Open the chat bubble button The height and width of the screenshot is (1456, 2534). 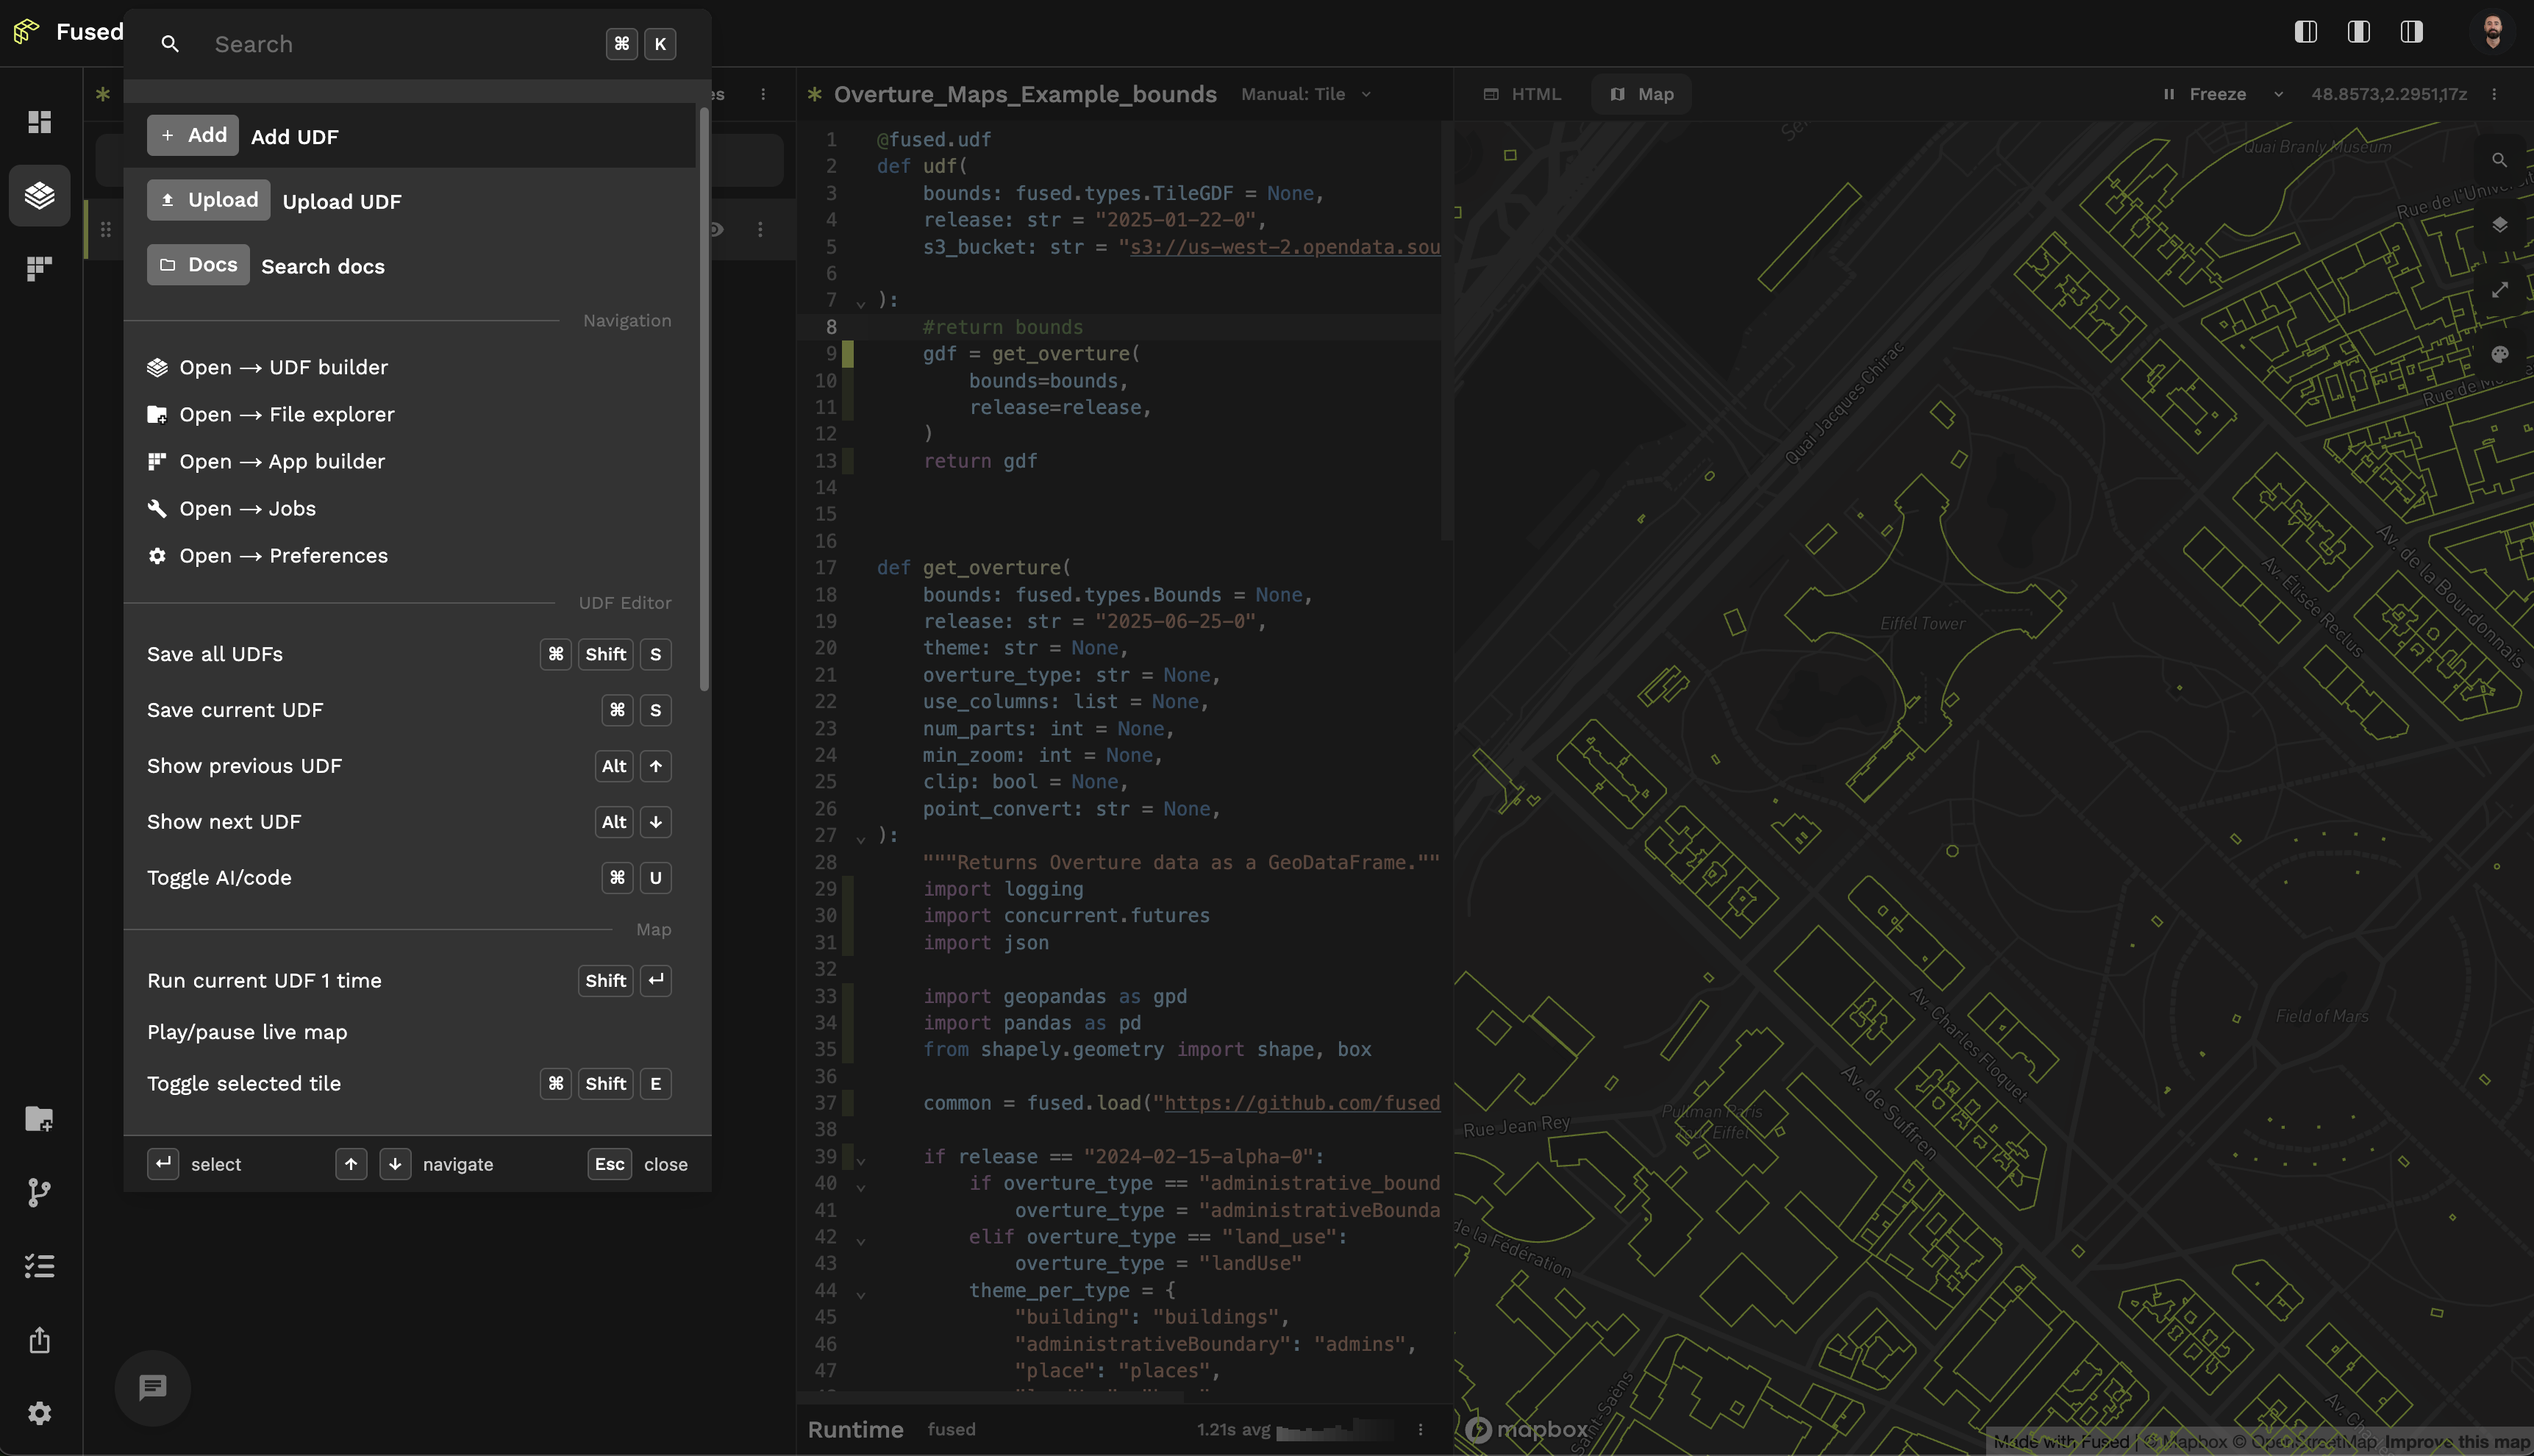[x=152, y=1387]
